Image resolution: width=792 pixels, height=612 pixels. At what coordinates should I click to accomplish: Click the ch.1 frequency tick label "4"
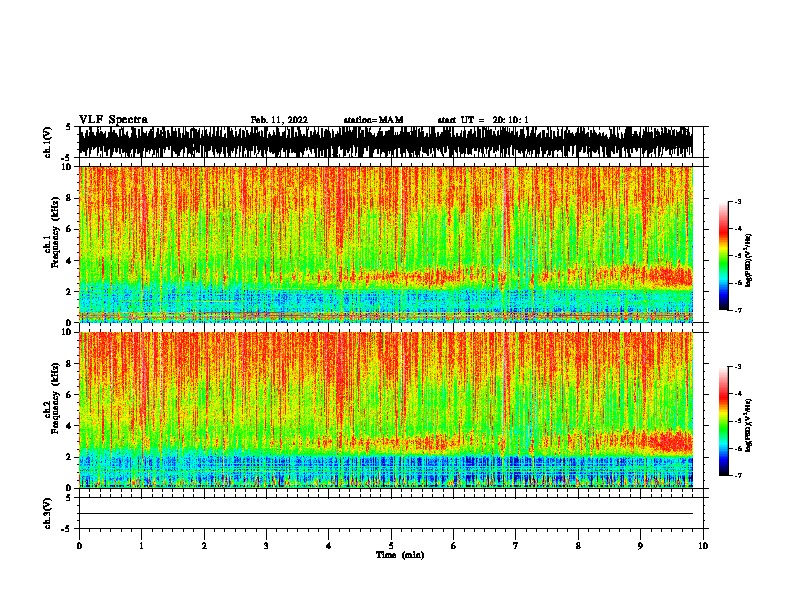tap(70, 261)
